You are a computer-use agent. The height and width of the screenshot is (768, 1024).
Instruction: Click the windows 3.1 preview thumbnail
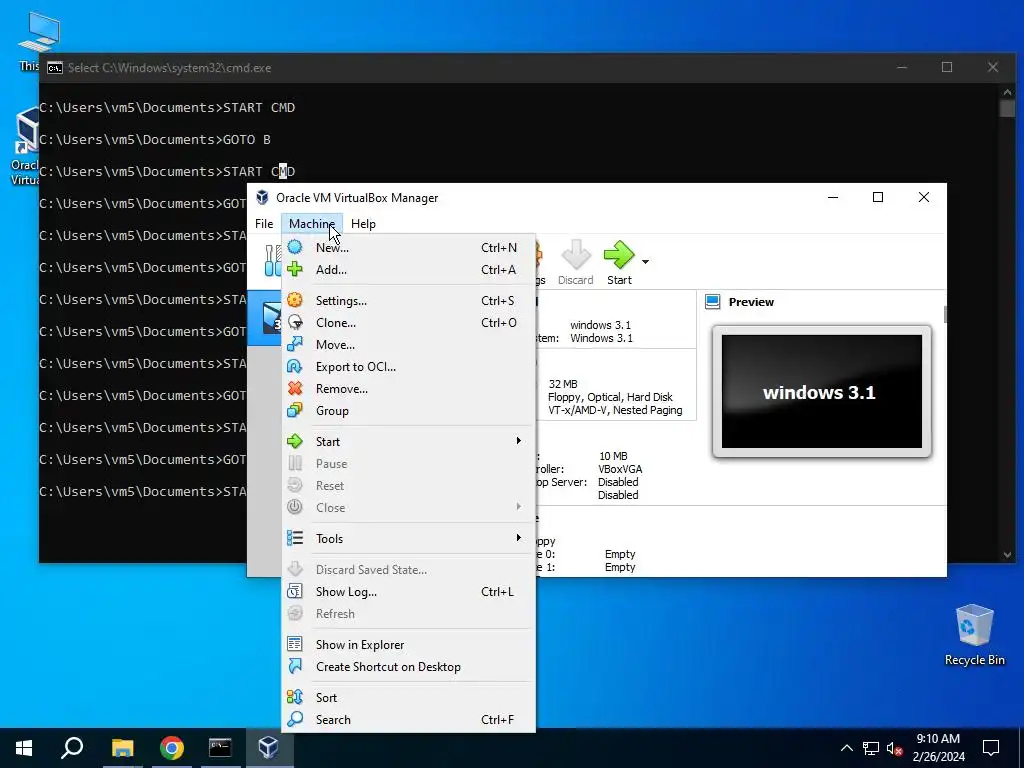(x=822, y=392)
